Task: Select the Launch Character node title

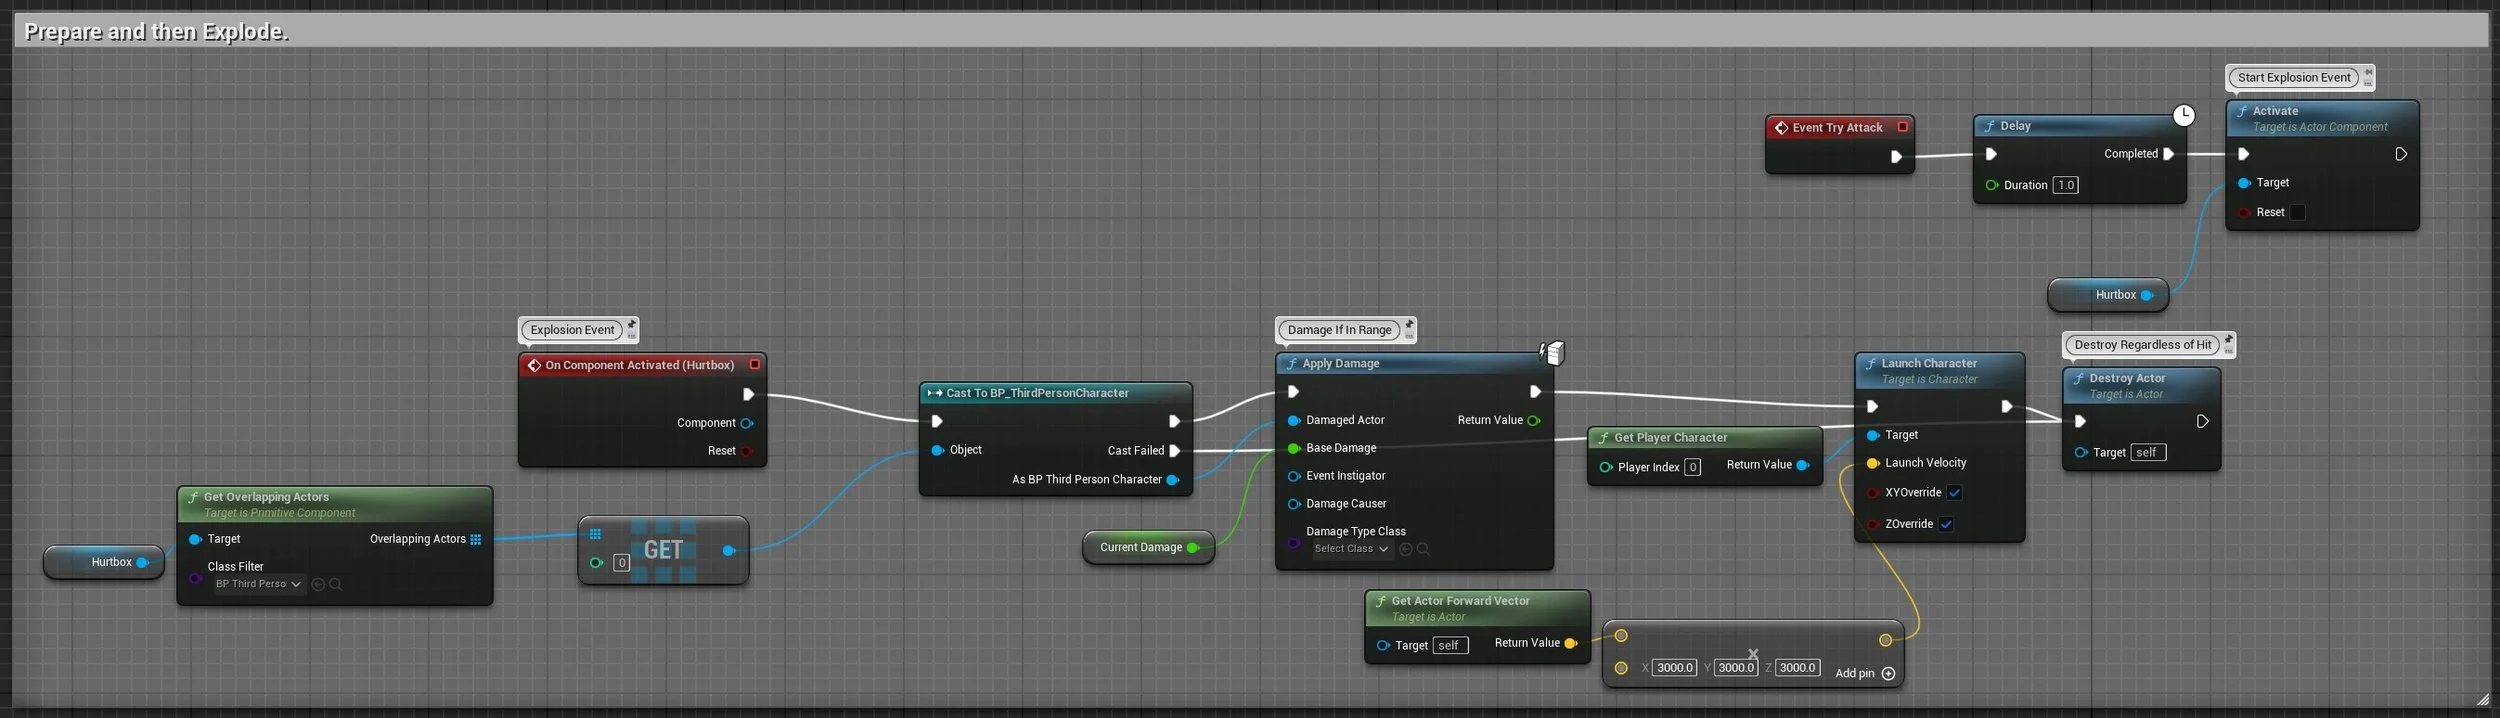Action: [1928, 364]
